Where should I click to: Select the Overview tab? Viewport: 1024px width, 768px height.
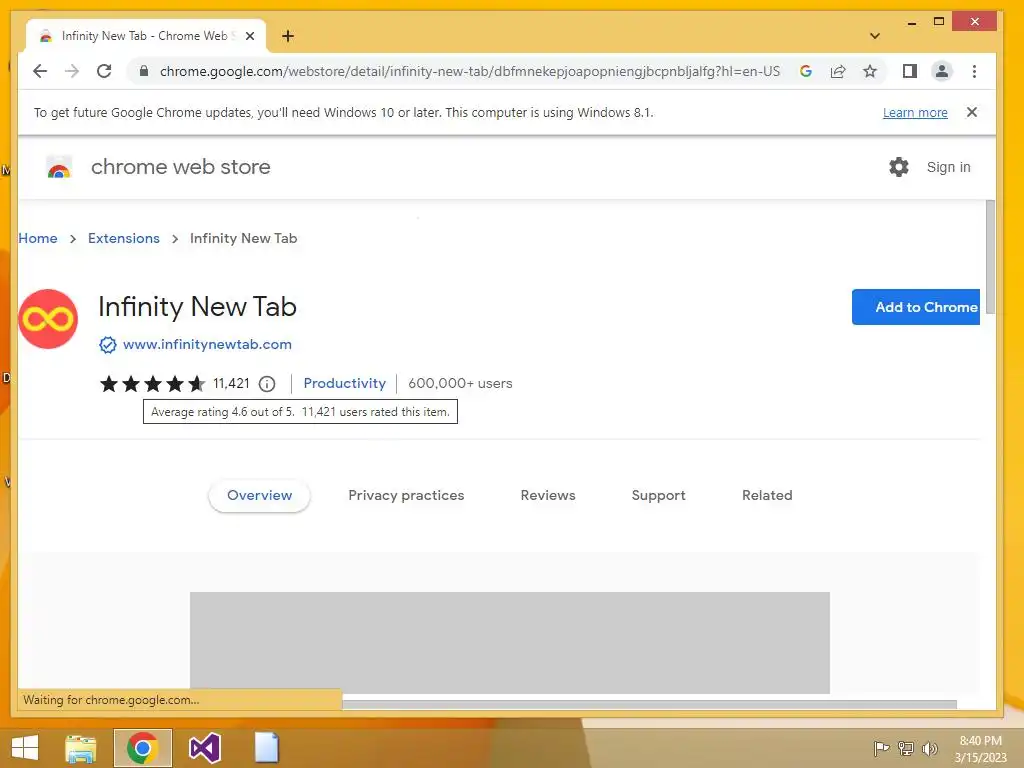tap(259, 496)
